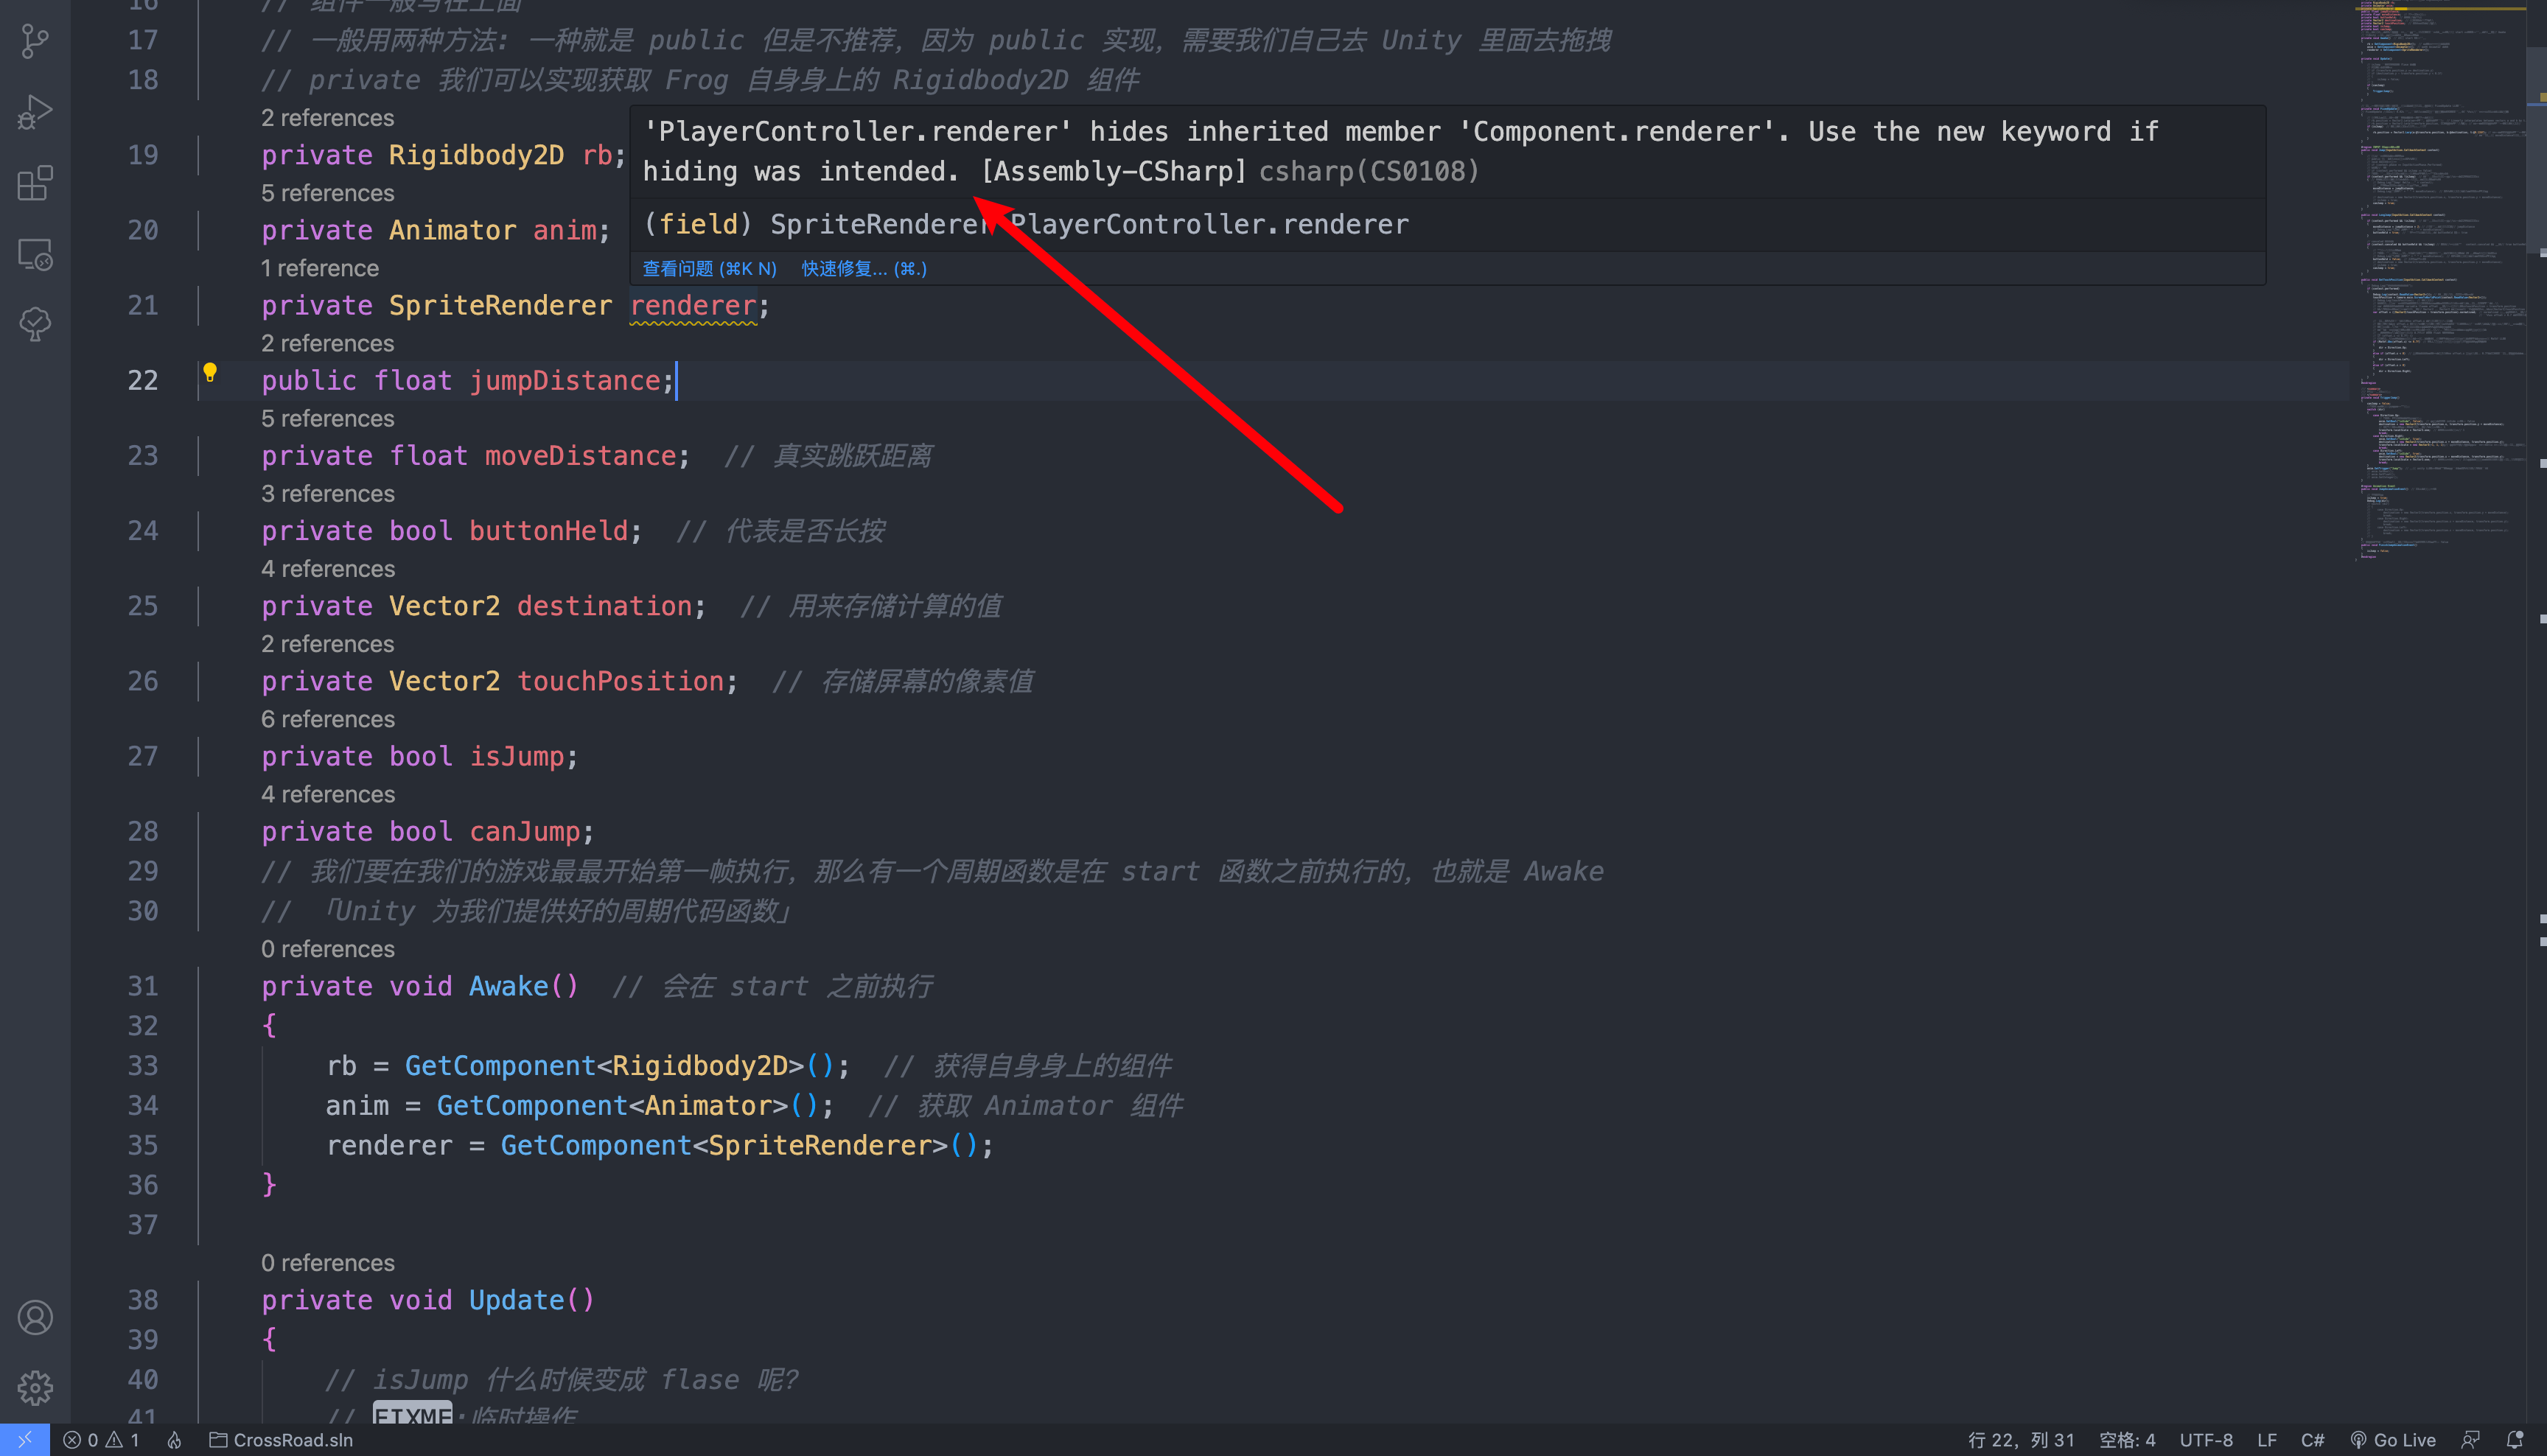Open notifications bell in status bar
The width and height of the screenshot is (2547, 1456).
click(2515, 1440)
